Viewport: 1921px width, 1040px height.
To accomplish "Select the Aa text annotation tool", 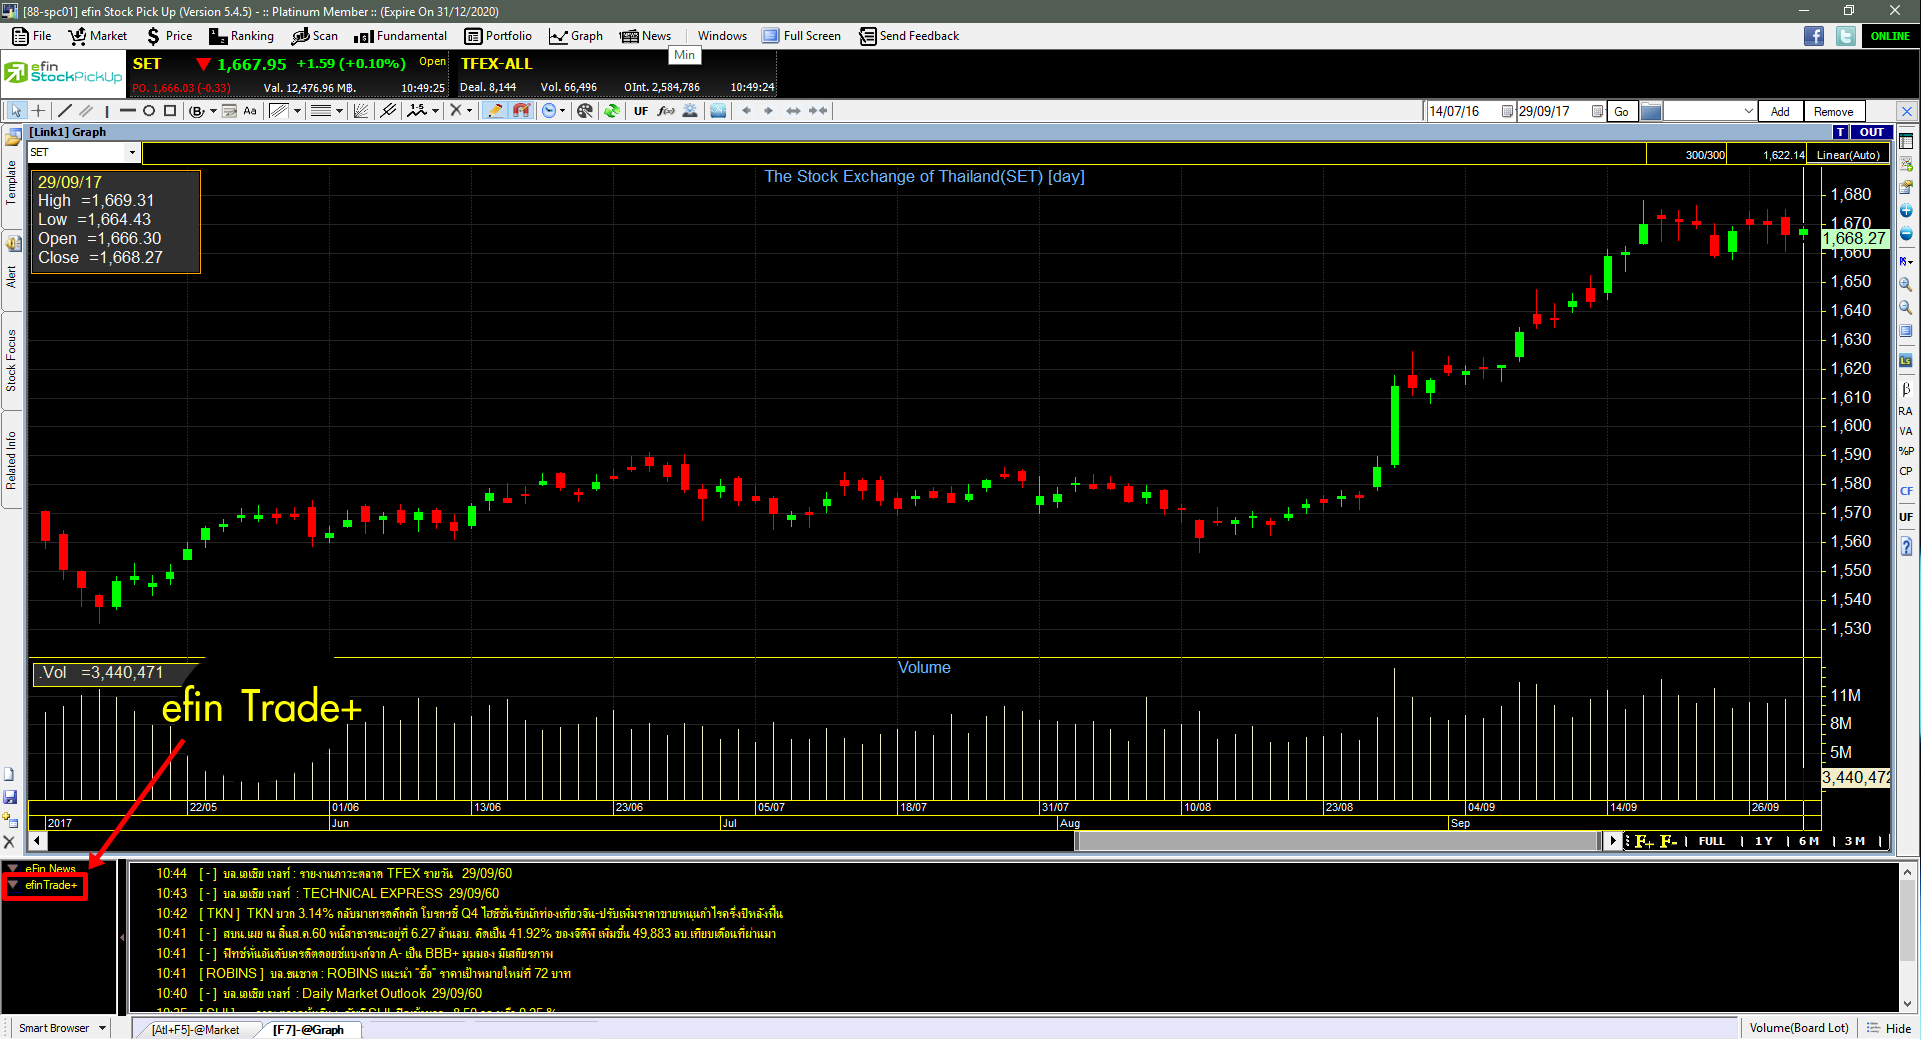I will tap(250, 111).
